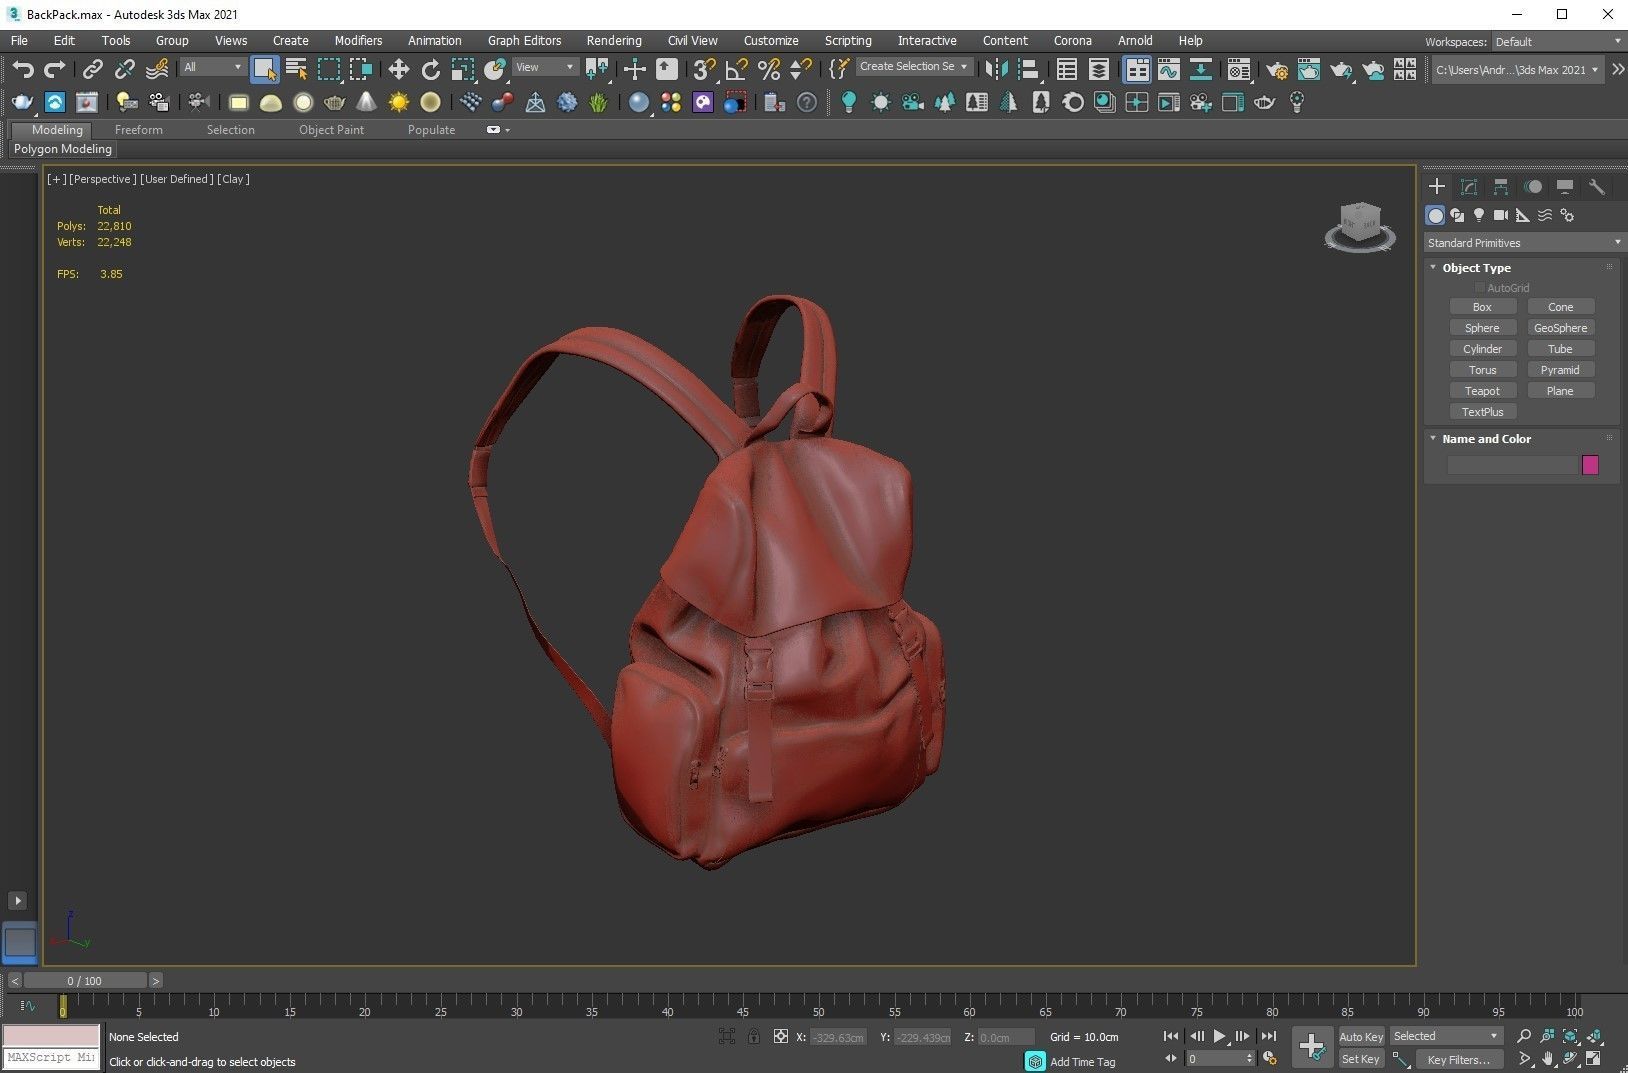Viewport: 1628px width, 1073px height.
Task: Click the Set Key button
Action: (1361, 1059)
